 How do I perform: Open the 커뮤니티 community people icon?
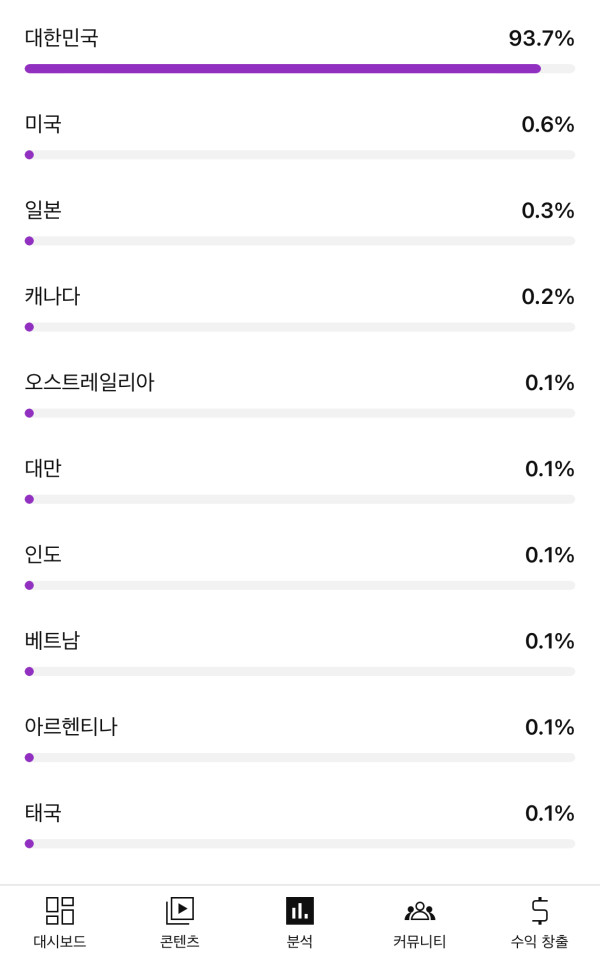click(x=420, y=910)
